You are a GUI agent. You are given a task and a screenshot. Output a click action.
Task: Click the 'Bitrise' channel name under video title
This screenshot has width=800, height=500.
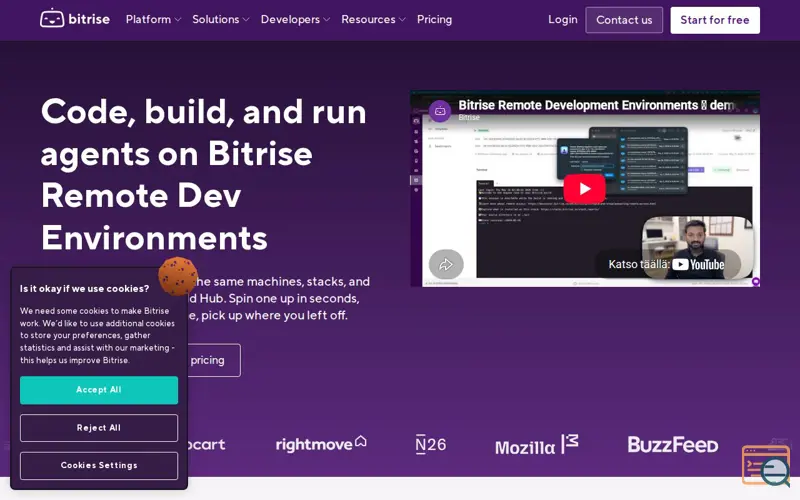click(468, 117)
